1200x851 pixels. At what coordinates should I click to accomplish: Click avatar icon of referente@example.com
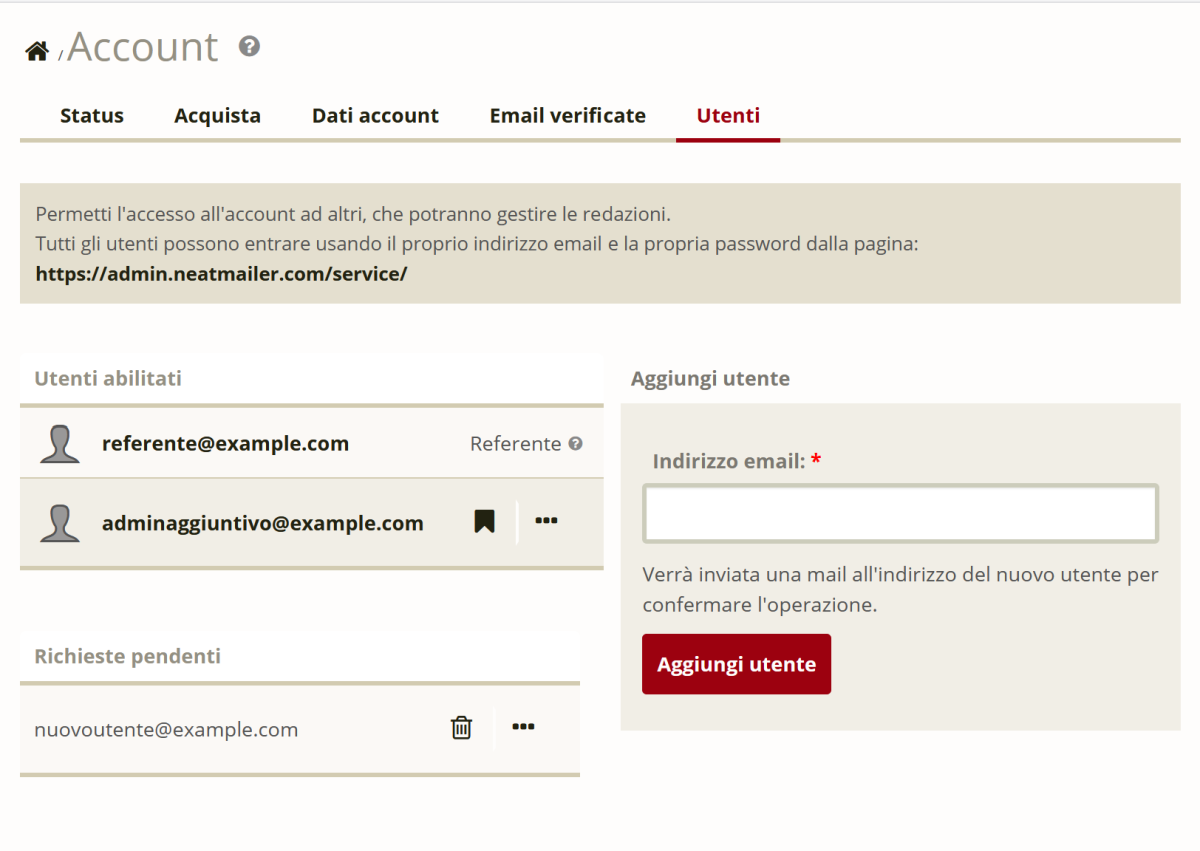pos(60,443)
